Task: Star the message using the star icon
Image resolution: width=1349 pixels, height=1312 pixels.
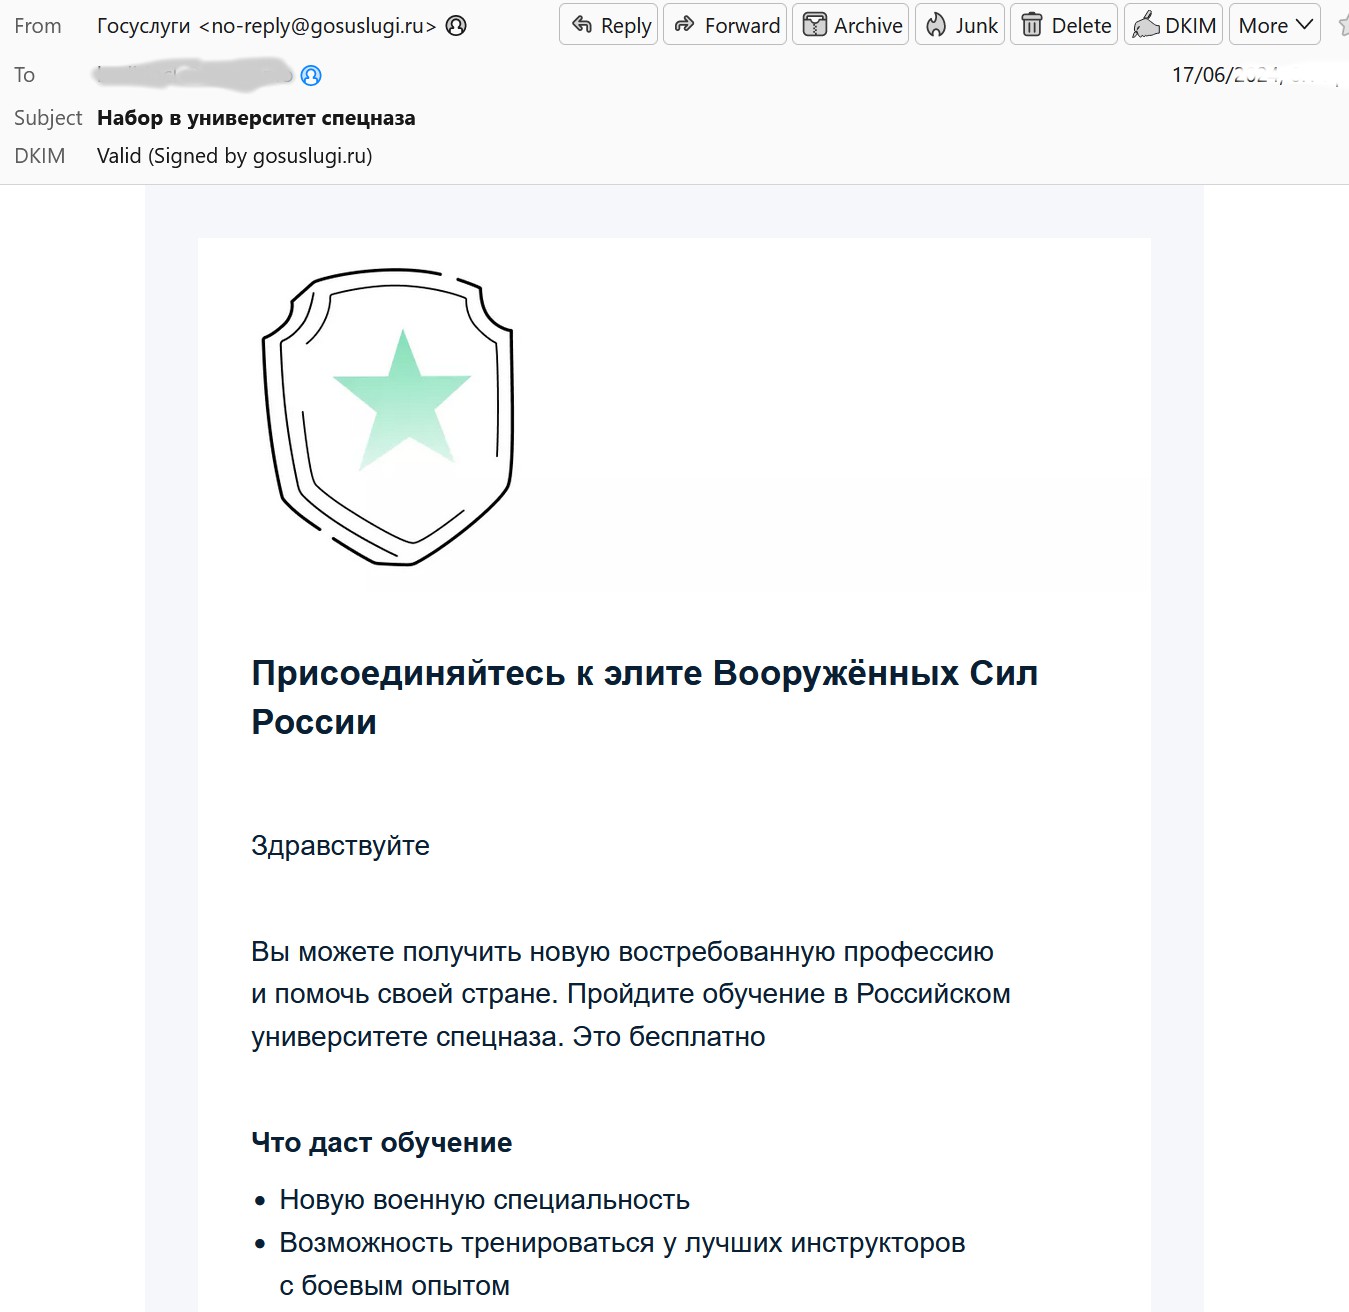Action: [1342, 26]
